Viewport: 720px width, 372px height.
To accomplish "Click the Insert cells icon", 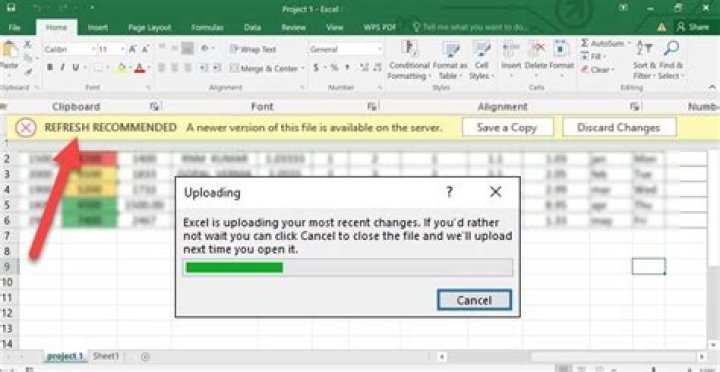I will pos(510,50).
